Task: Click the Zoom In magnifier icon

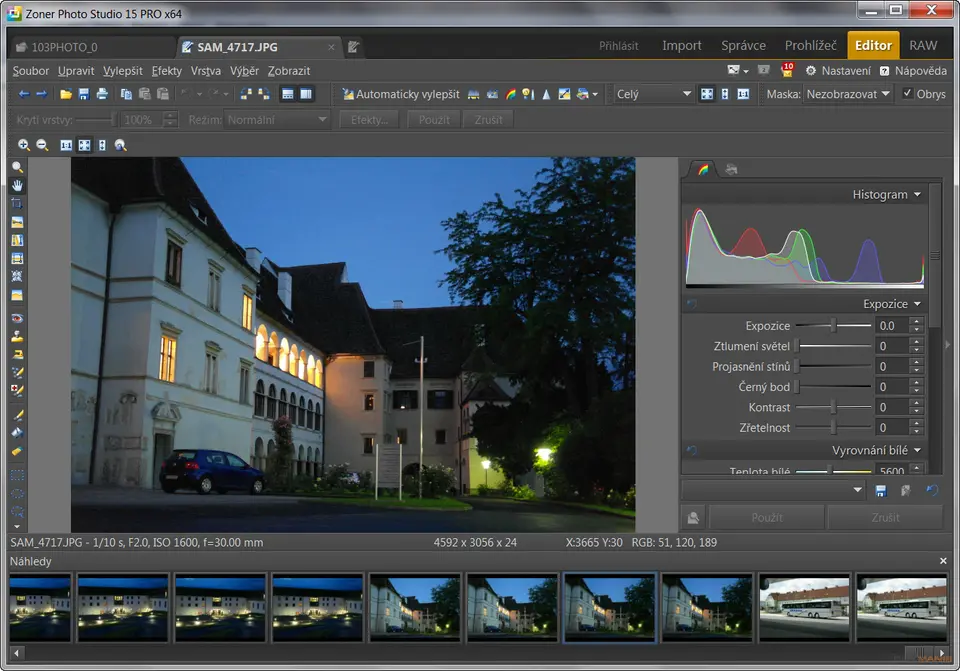Action: point(24,145)
